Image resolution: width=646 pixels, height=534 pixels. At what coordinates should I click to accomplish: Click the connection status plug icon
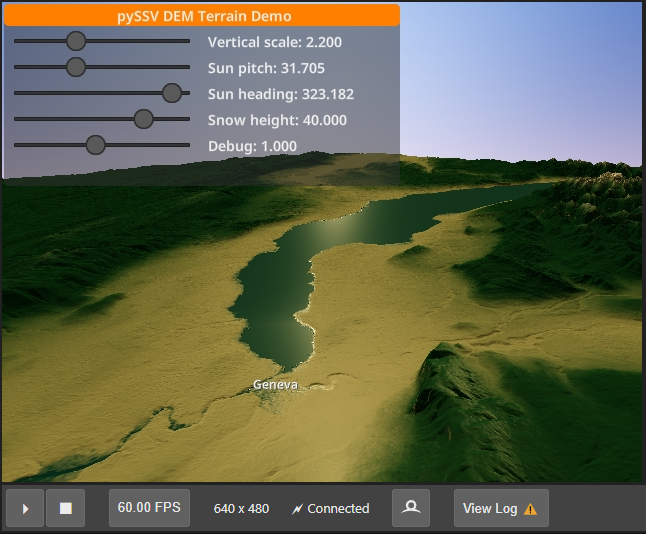(297, 509)
